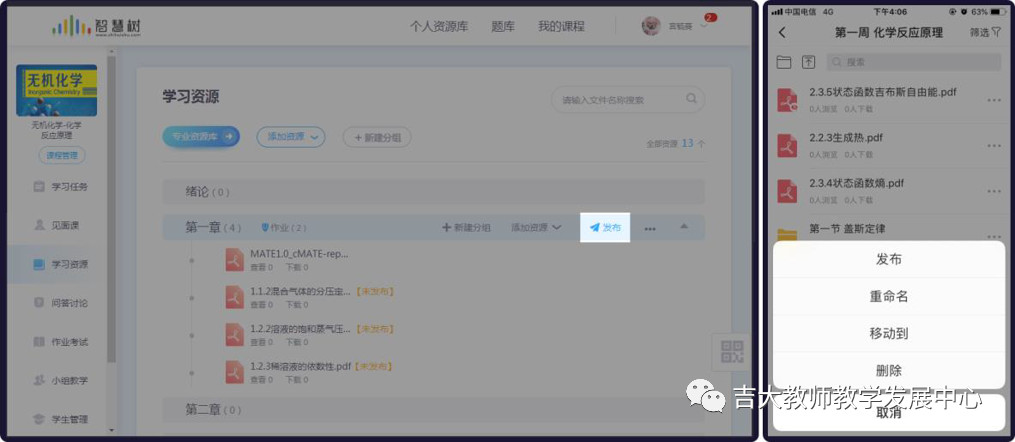Click the PDF icon of MATE1.0_cMATE-rep file

[x=235, y=260]
